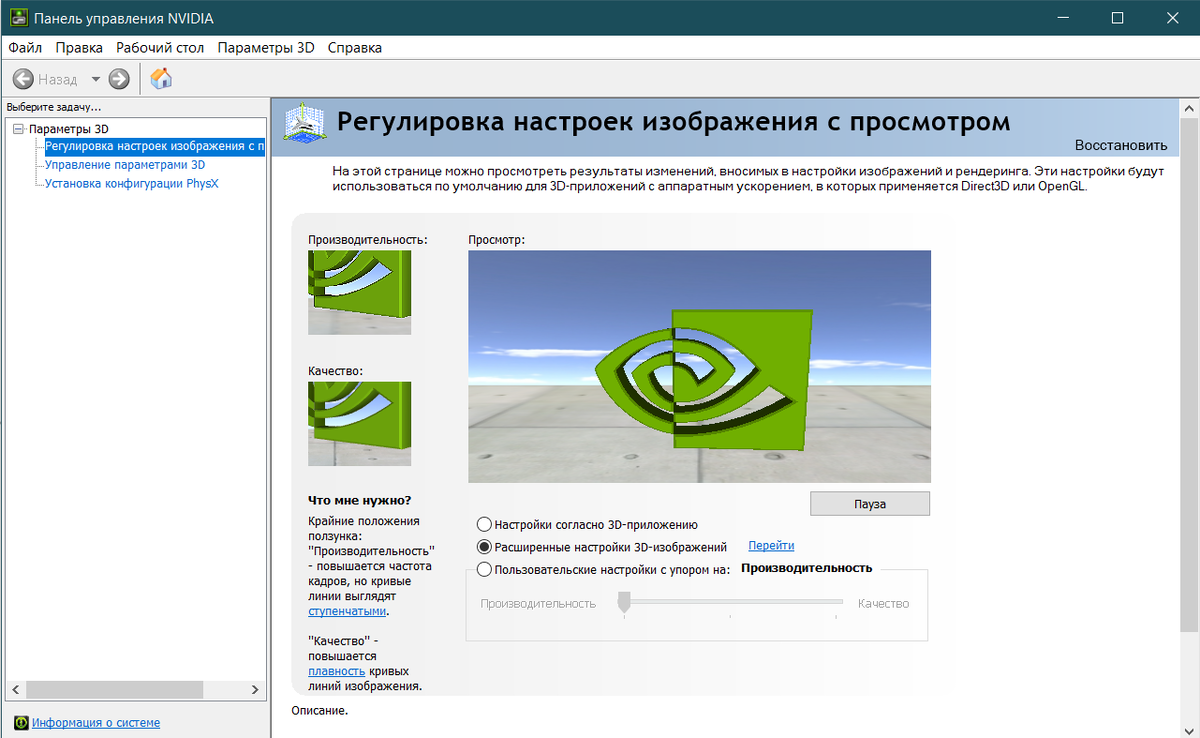The image size is (1200, 738).
Task: Click the Восстановить link
Action: [x=1121, y=145]
